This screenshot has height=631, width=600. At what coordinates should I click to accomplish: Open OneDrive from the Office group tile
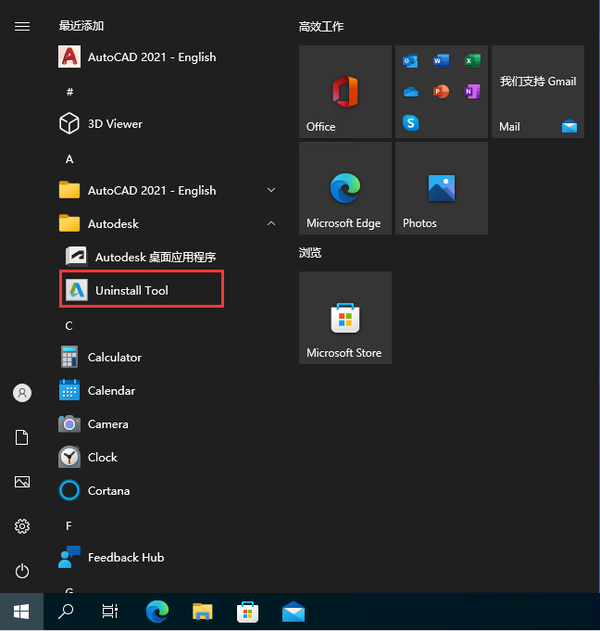point(410,92)
